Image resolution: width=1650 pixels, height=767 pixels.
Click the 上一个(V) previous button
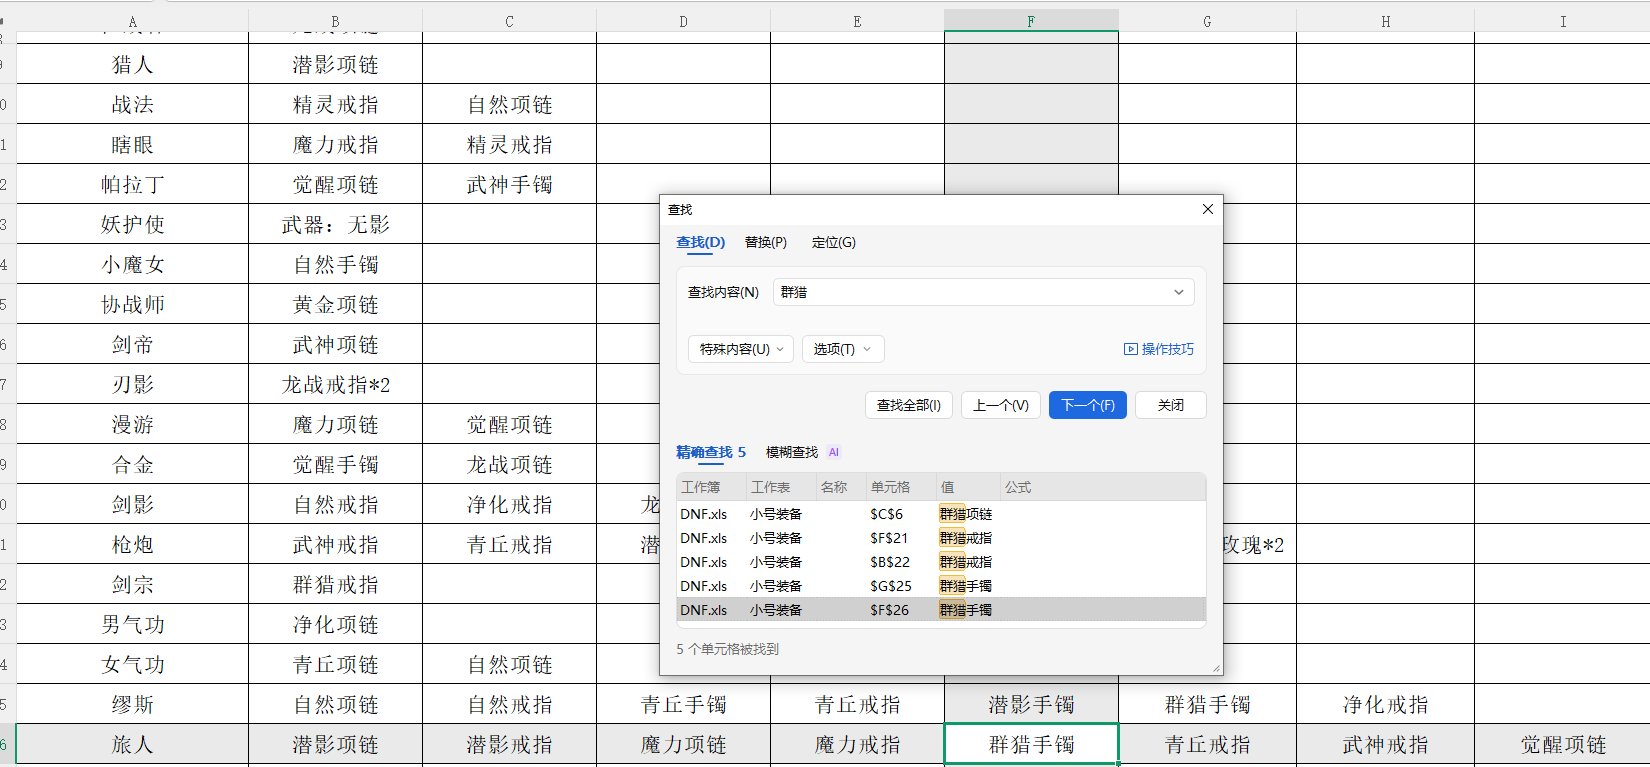pyautogui.click(x=1000, y=405)
